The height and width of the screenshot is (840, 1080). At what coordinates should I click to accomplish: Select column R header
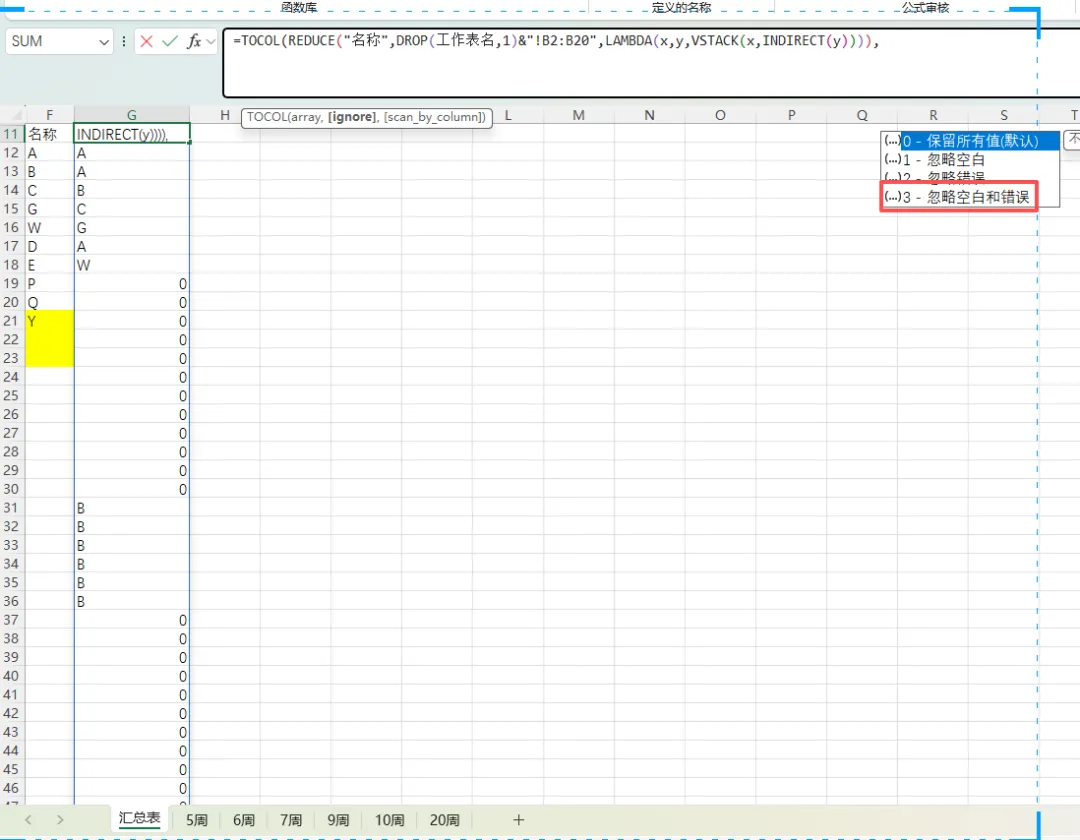[x=933, y=115]
